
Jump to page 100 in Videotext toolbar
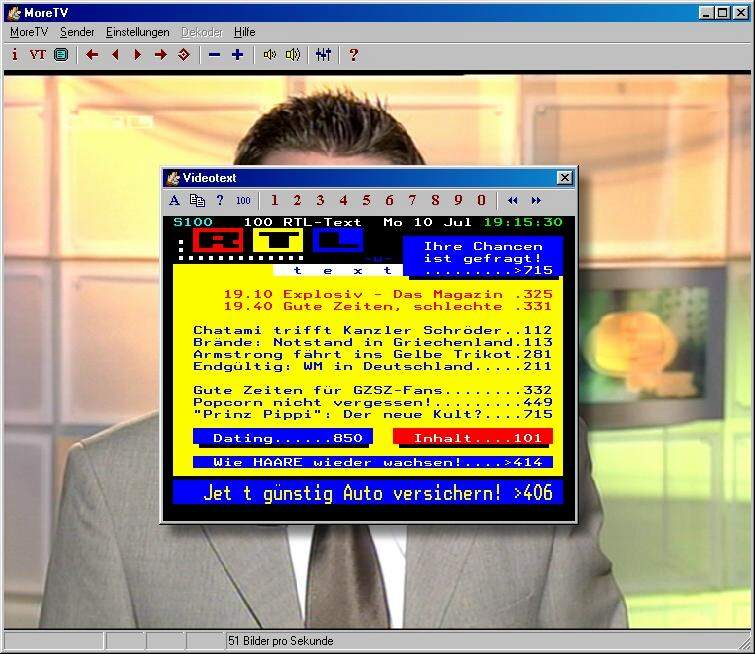[243, 201]
